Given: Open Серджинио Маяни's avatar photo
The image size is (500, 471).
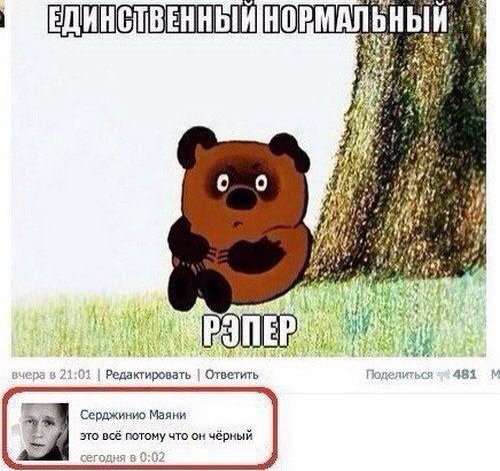Looking at the screenshot, I should click(44, 432).
